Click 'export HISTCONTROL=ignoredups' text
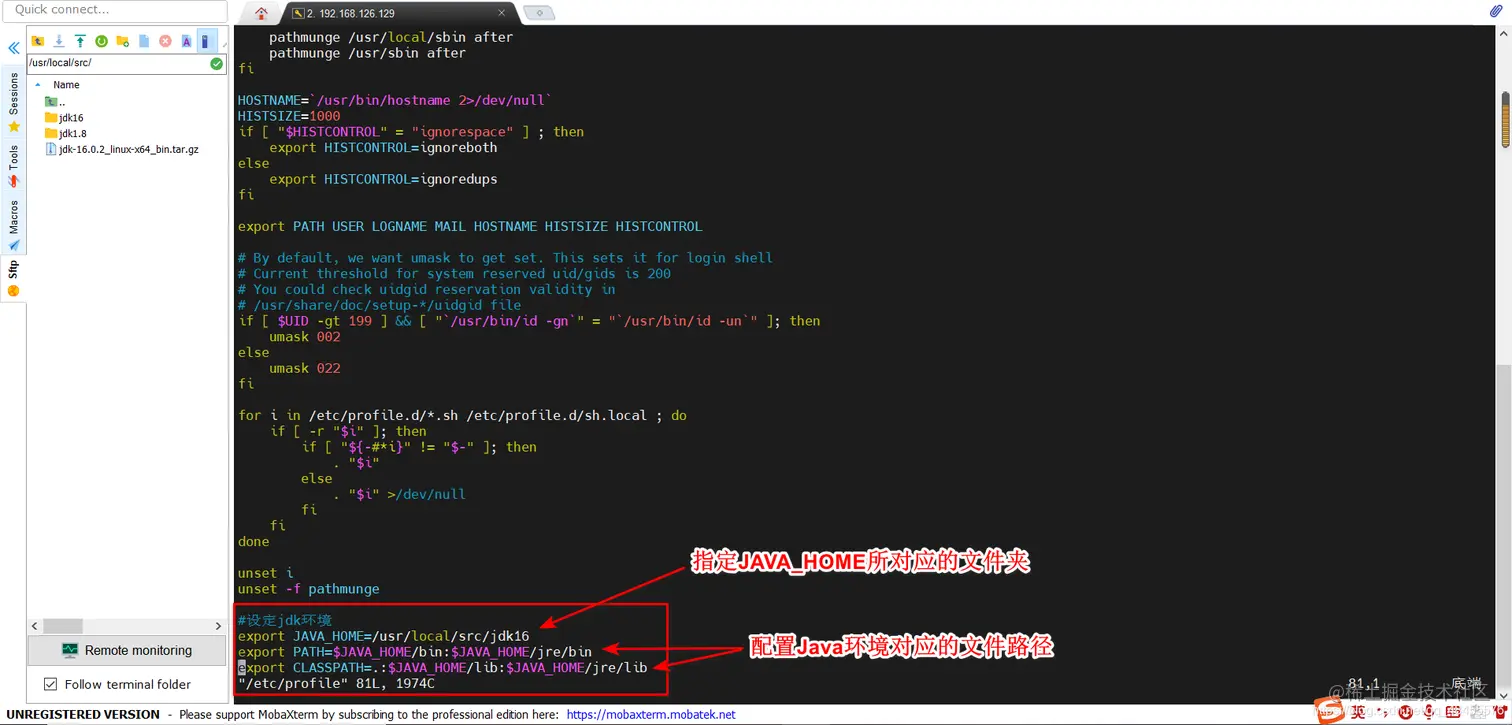 coord(383,179)
